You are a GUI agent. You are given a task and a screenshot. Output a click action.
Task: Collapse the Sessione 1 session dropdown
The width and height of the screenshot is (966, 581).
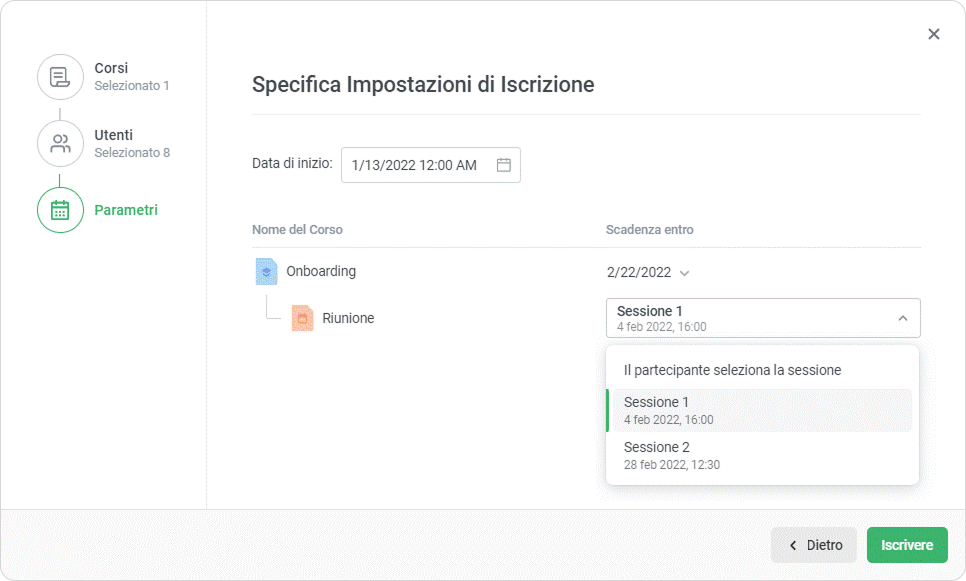tap(762, 318)
